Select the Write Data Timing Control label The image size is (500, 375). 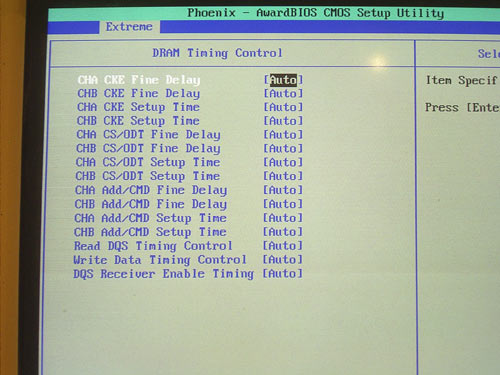point(160,260)
